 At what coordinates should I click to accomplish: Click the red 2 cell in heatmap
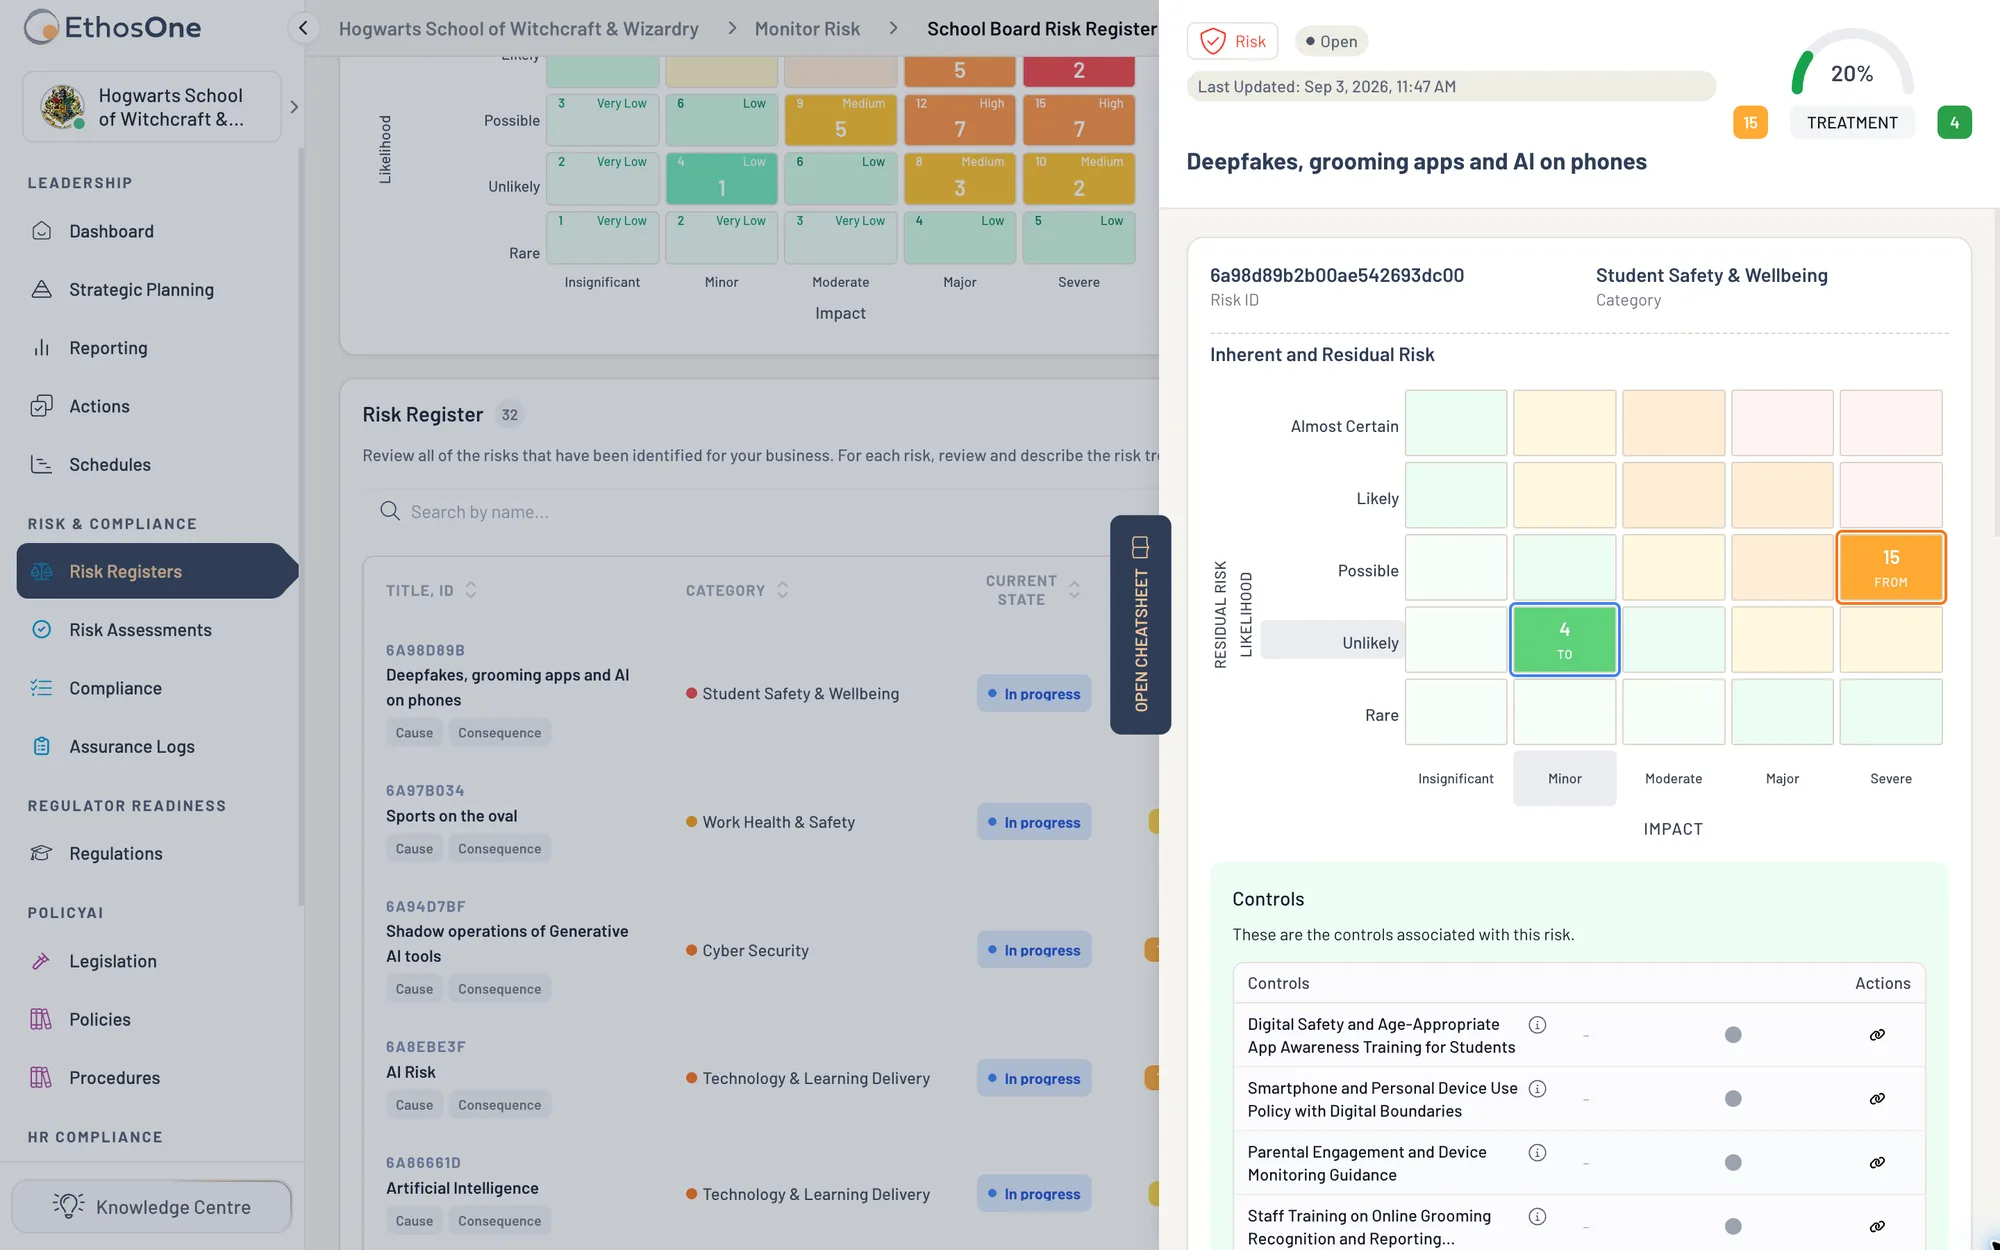coord(1078,71)
